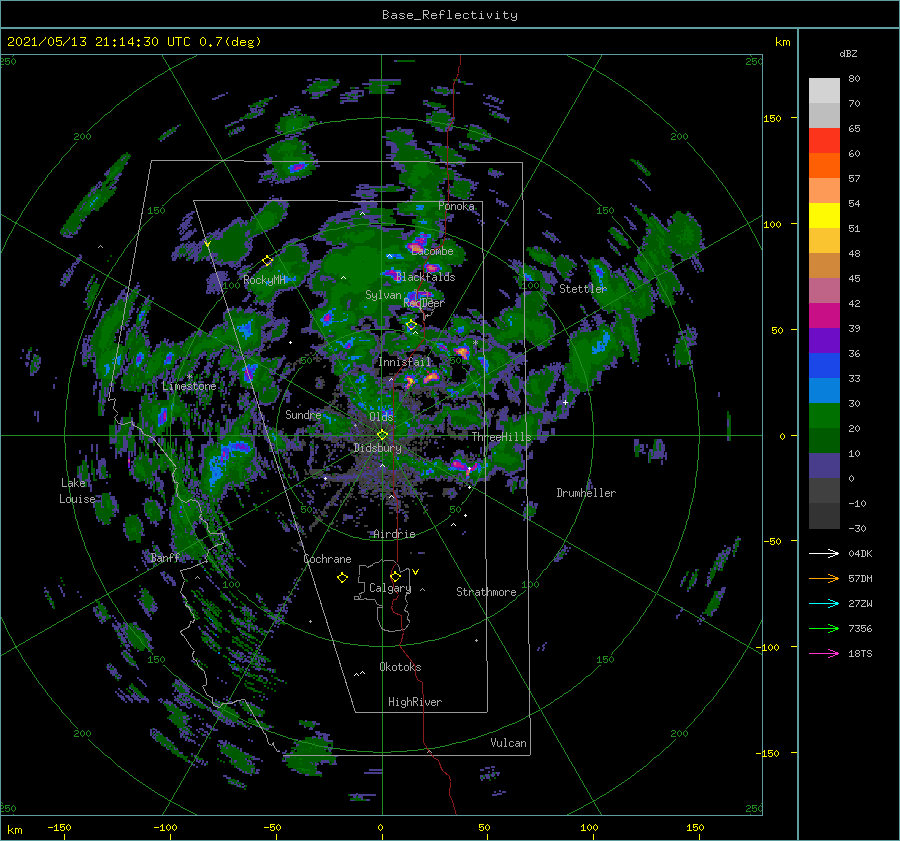Click the purple 36–39 dBZ swatch
The width and height of the screenshot is (900, 841).
click(x=824, y=340)
